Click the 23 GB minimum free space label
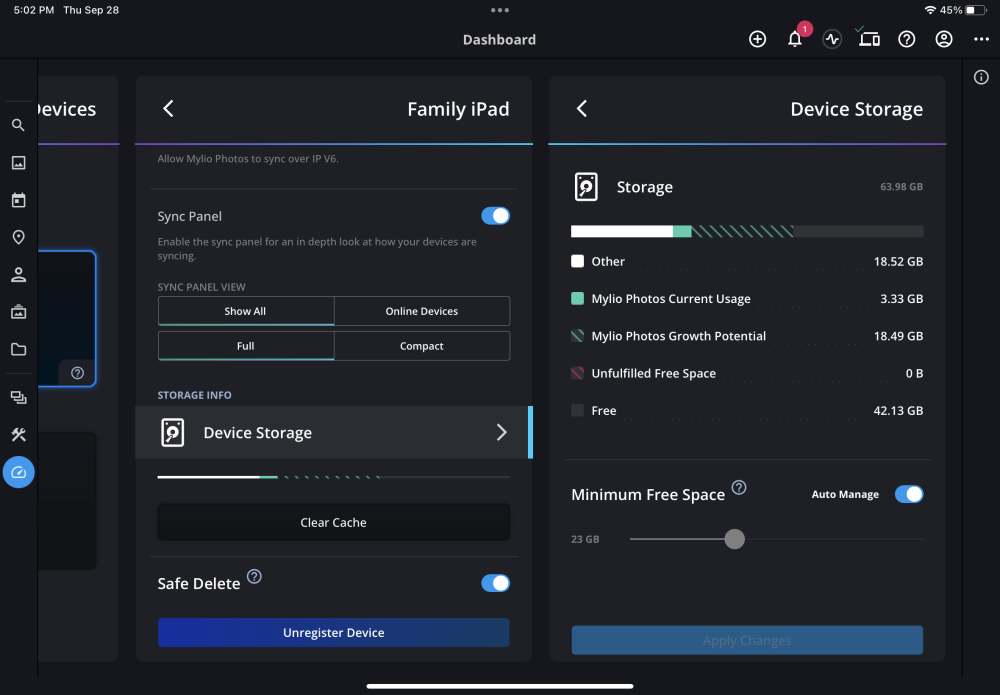The width and height of the screenshot is (1000, 695). tap(585, 539)
